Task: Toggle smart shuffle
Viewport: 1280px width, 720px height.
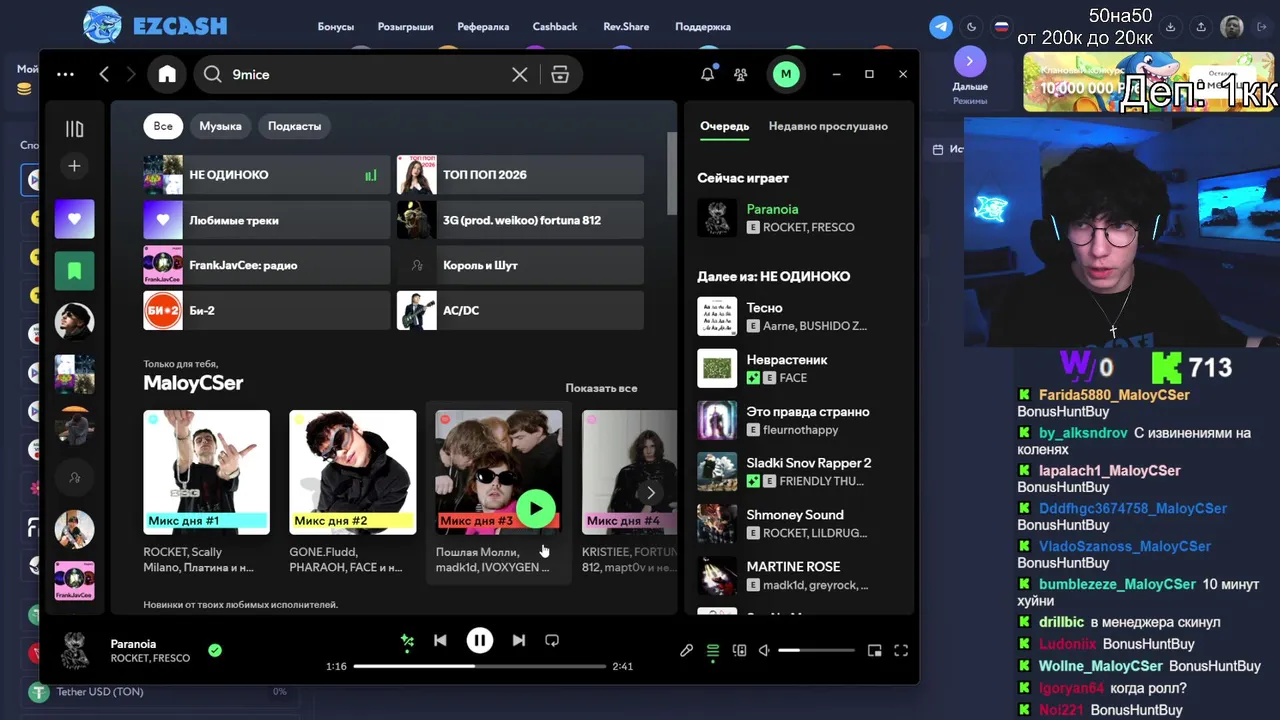Action: pyautogui.click(x=407, y=641)
